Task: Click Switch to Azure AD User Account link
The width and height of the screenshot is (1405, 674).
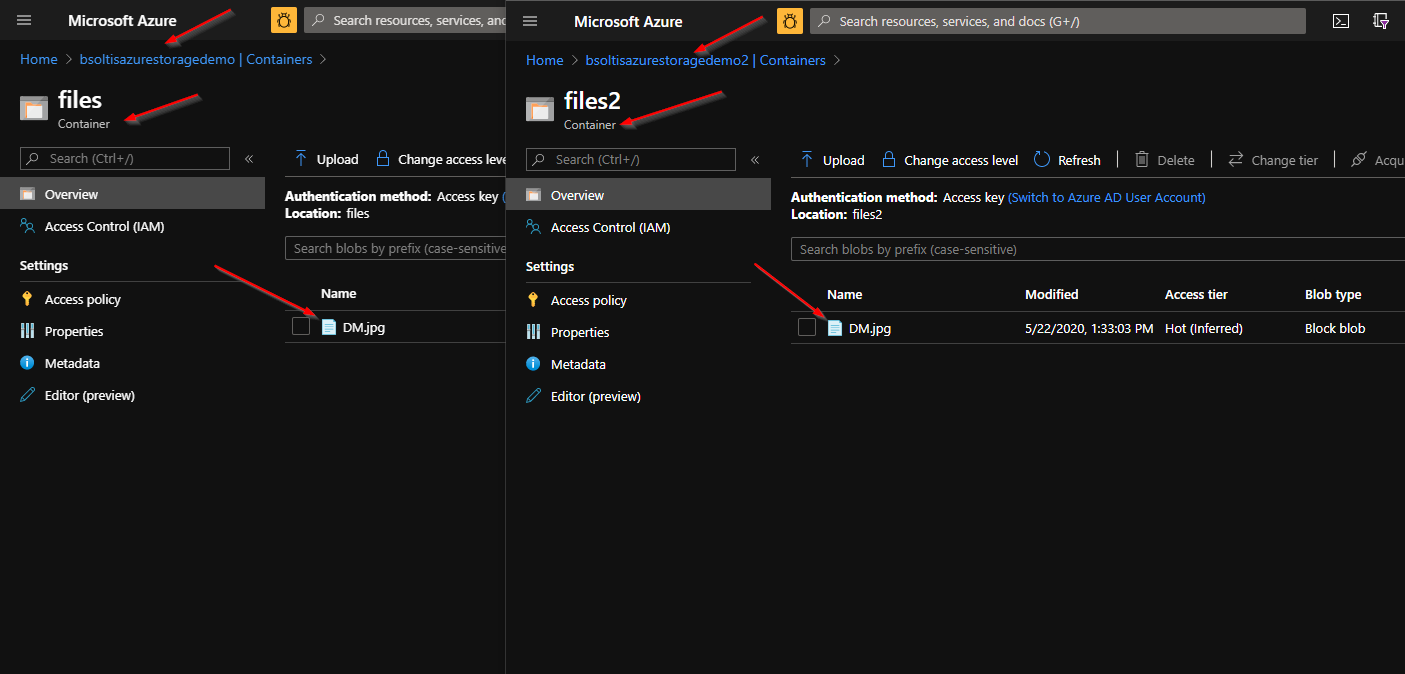Action: 1106,197
